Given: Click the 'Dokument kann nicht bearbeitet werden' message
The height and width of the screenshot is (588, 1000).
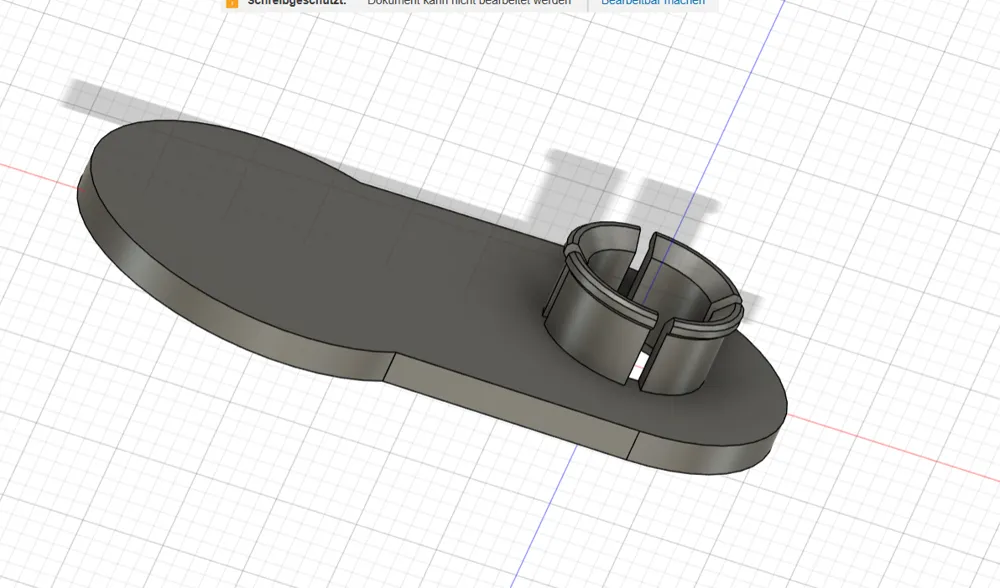Looking at the screenshot, I should [469, 3].
